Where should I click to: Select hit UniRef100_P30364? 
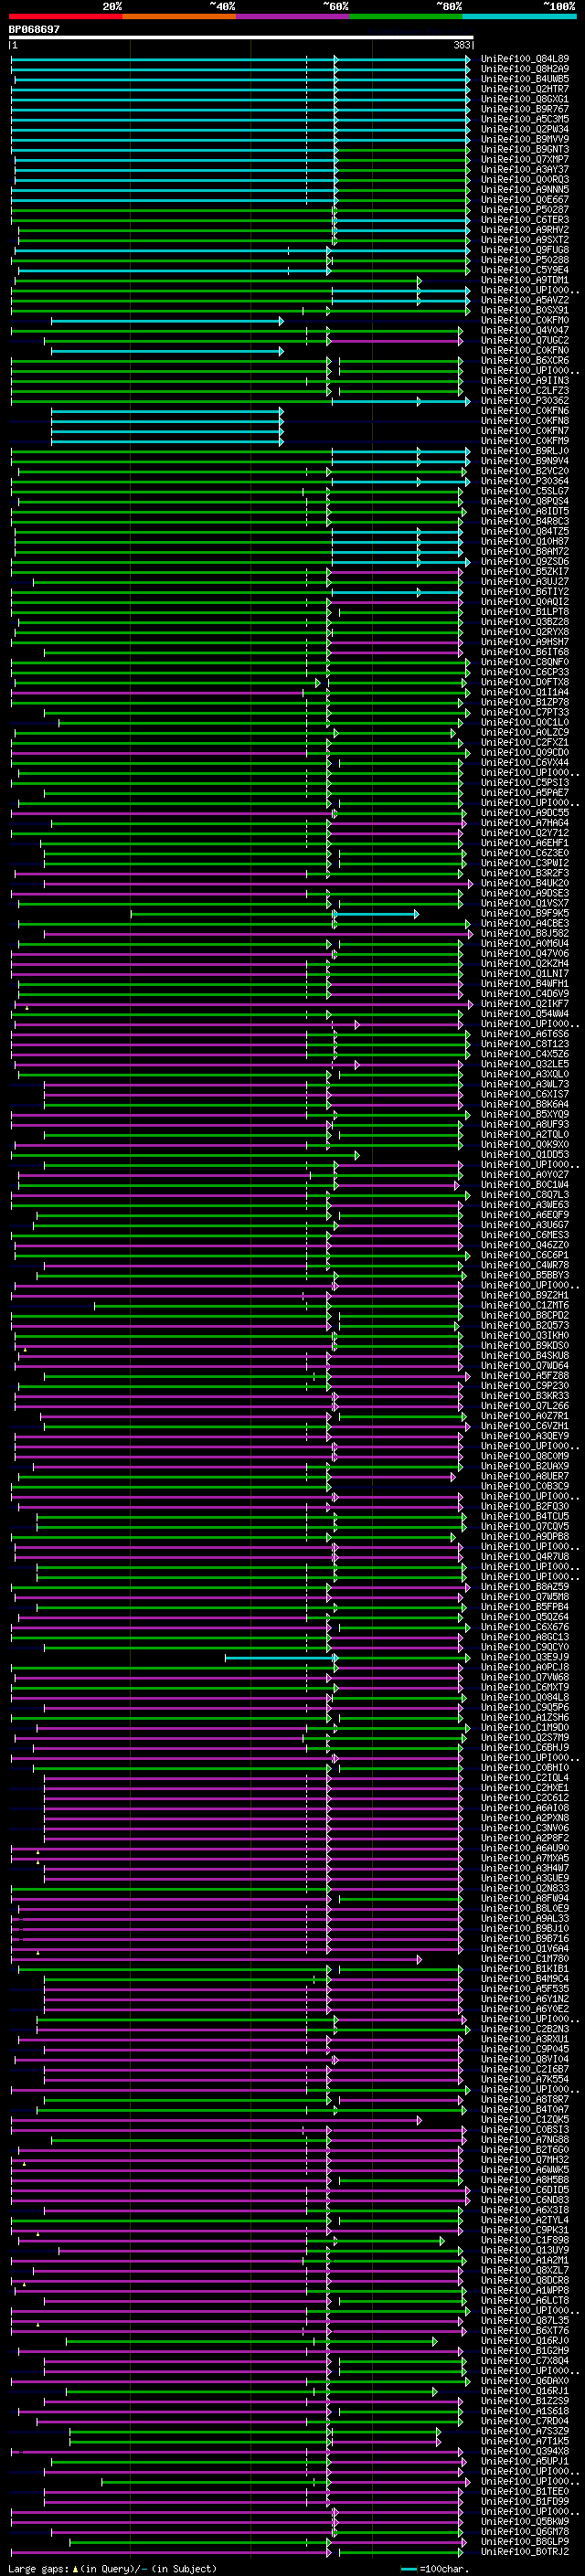coord(525,481)
